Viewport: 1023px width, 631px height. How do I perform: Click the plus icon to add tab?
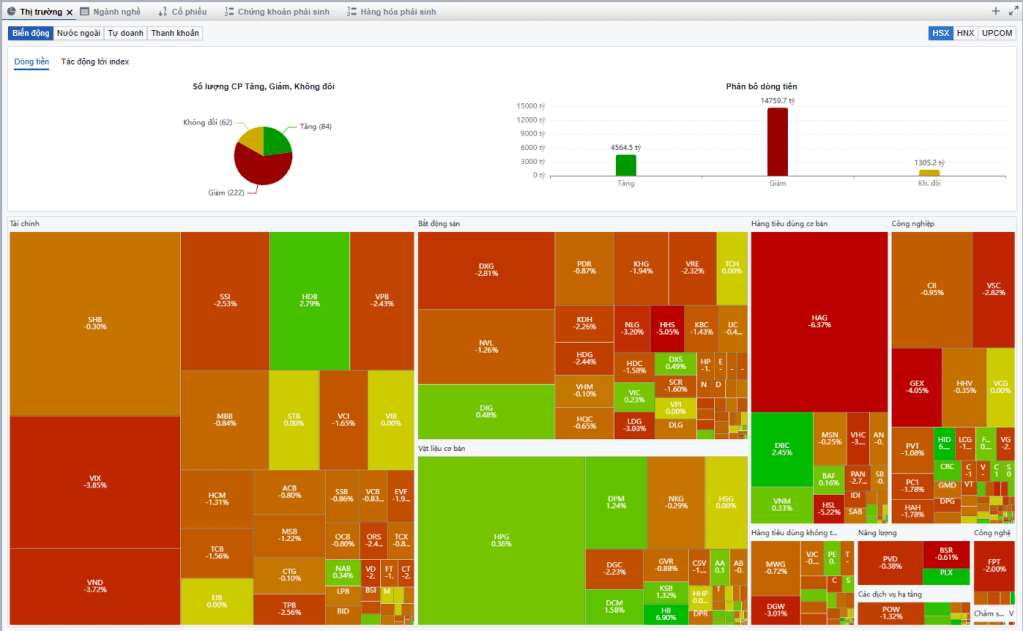995,11
